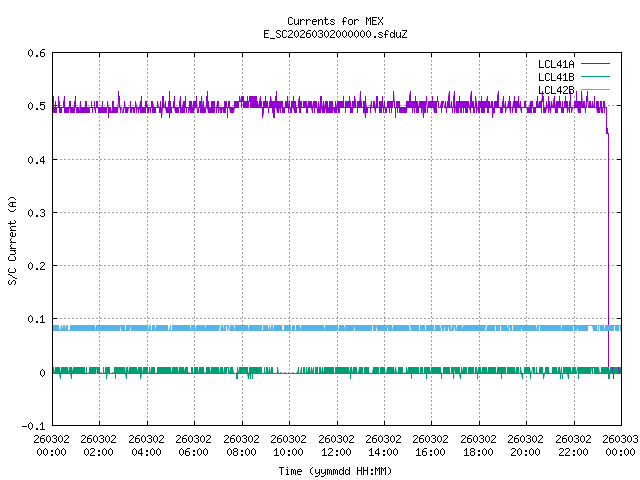Click the light blue trace near 0.08 A
The image size is (640, 480).
point(300,327)
